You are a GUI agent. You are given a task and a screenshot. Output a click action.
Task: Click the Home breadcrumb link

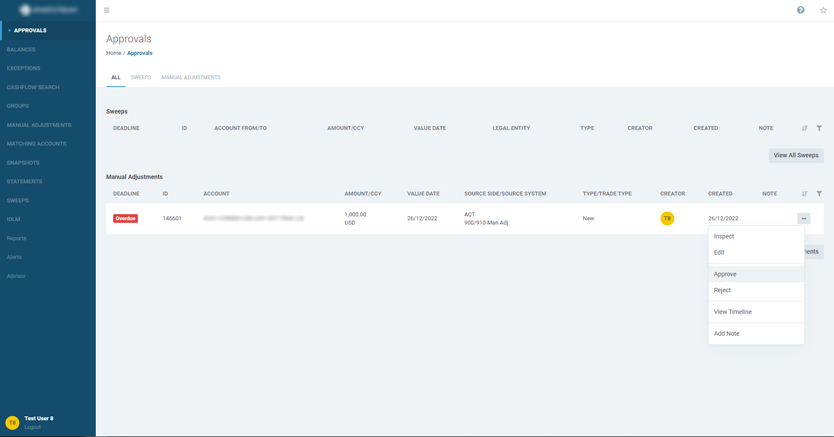(113, 53)
